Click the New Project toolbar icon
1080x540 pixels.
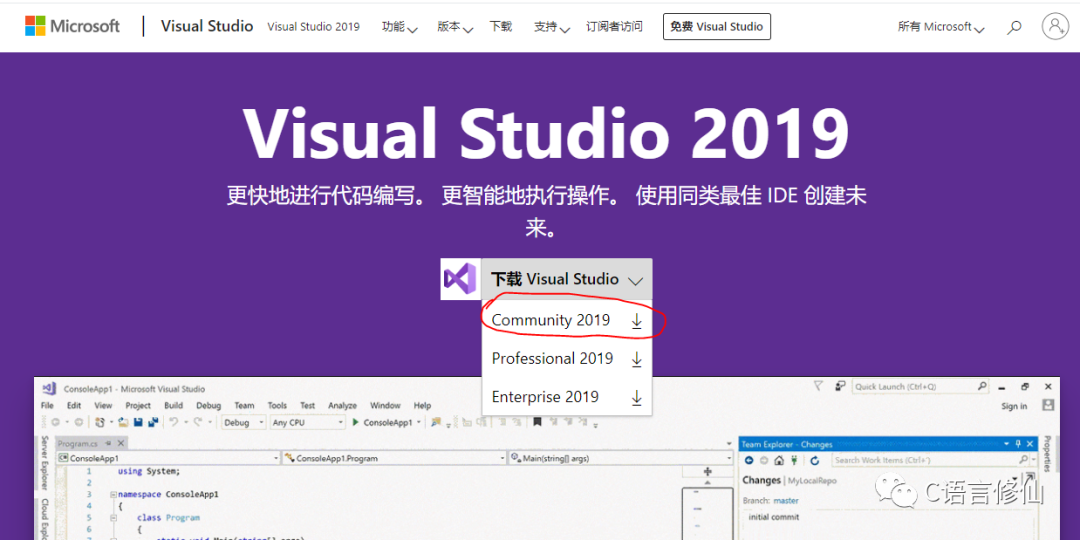coord(100,422)
